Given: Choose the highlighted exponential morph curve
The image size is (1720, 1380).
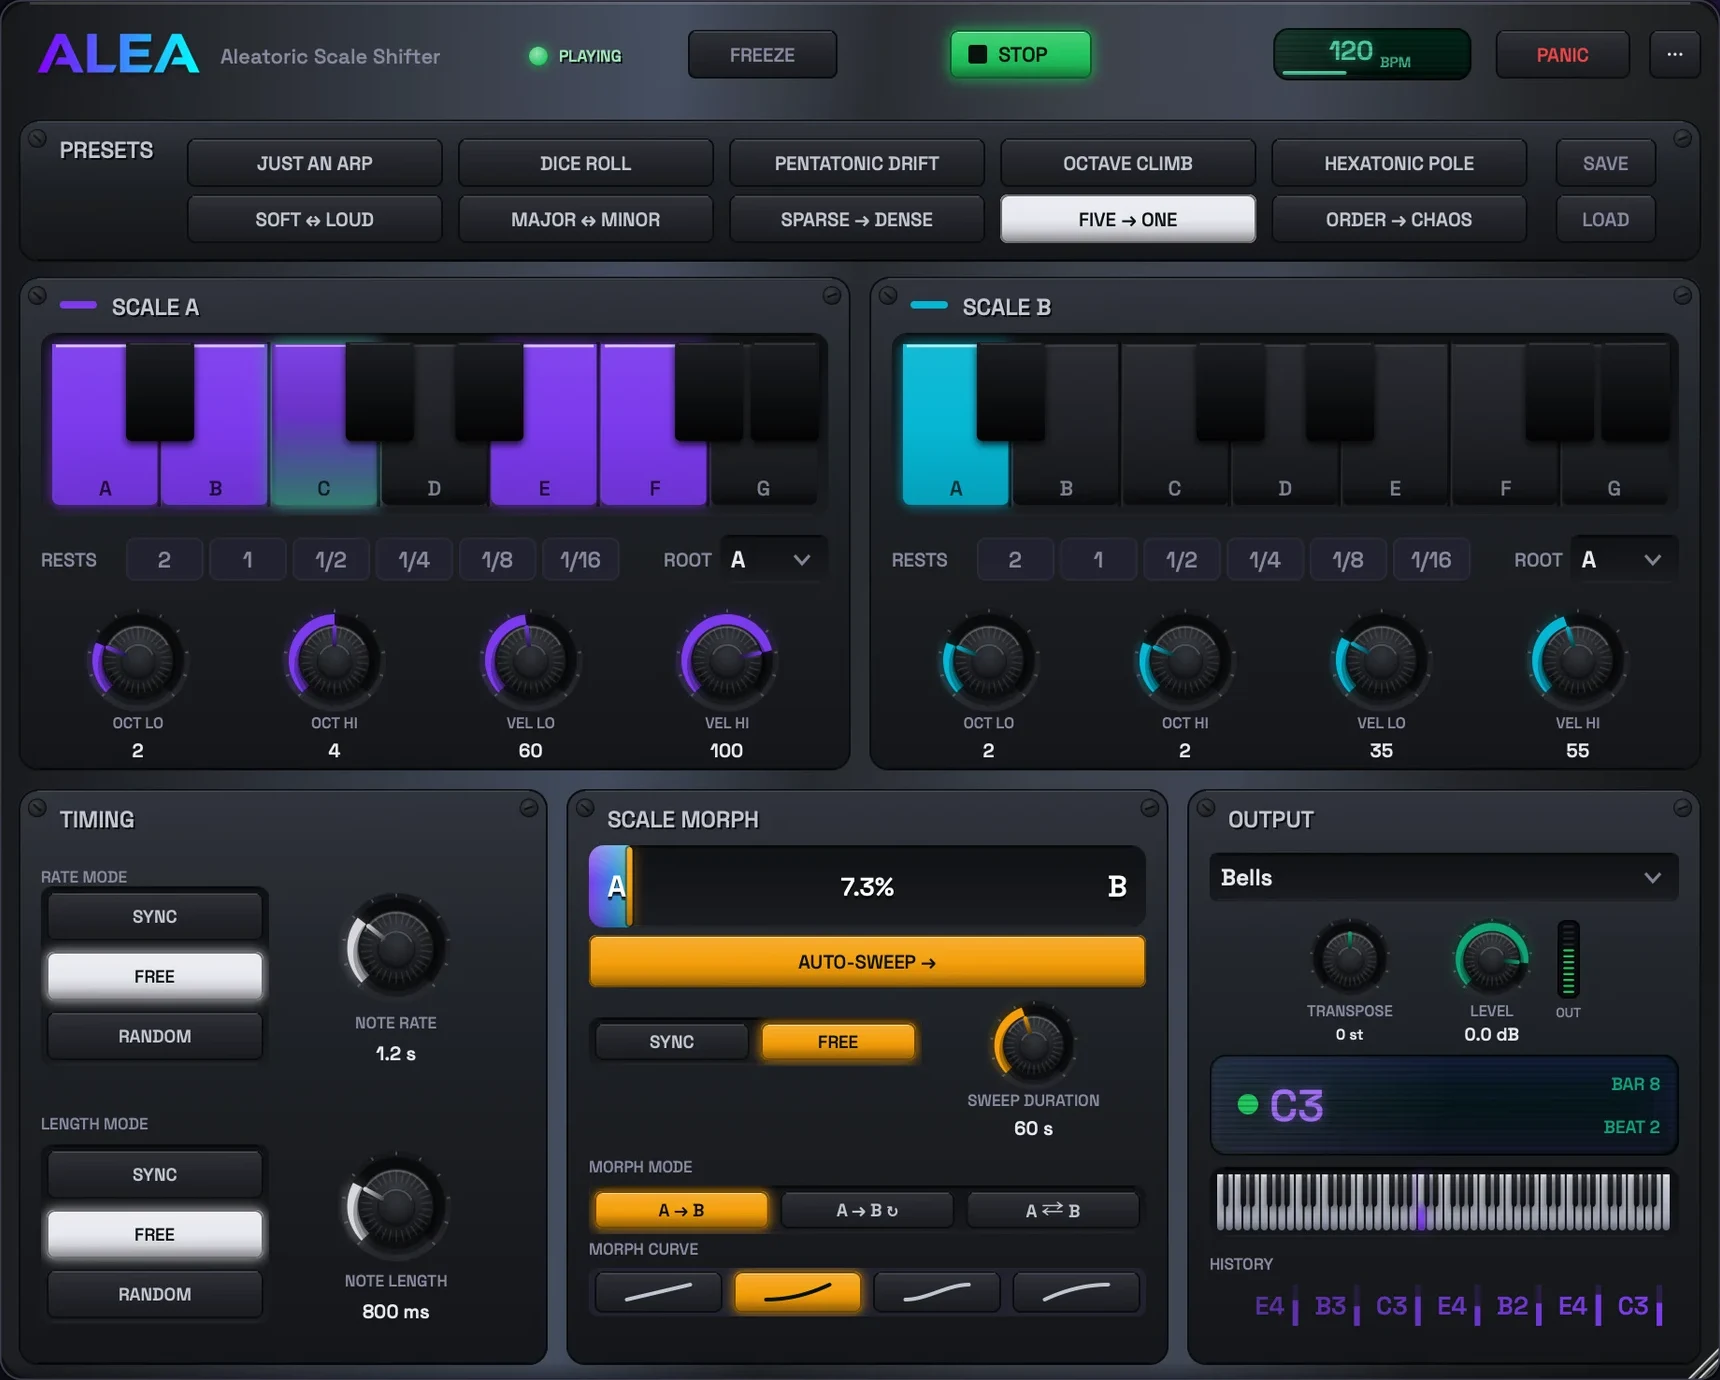Looking at the screenshot, I should click(x=797, y=1292).
